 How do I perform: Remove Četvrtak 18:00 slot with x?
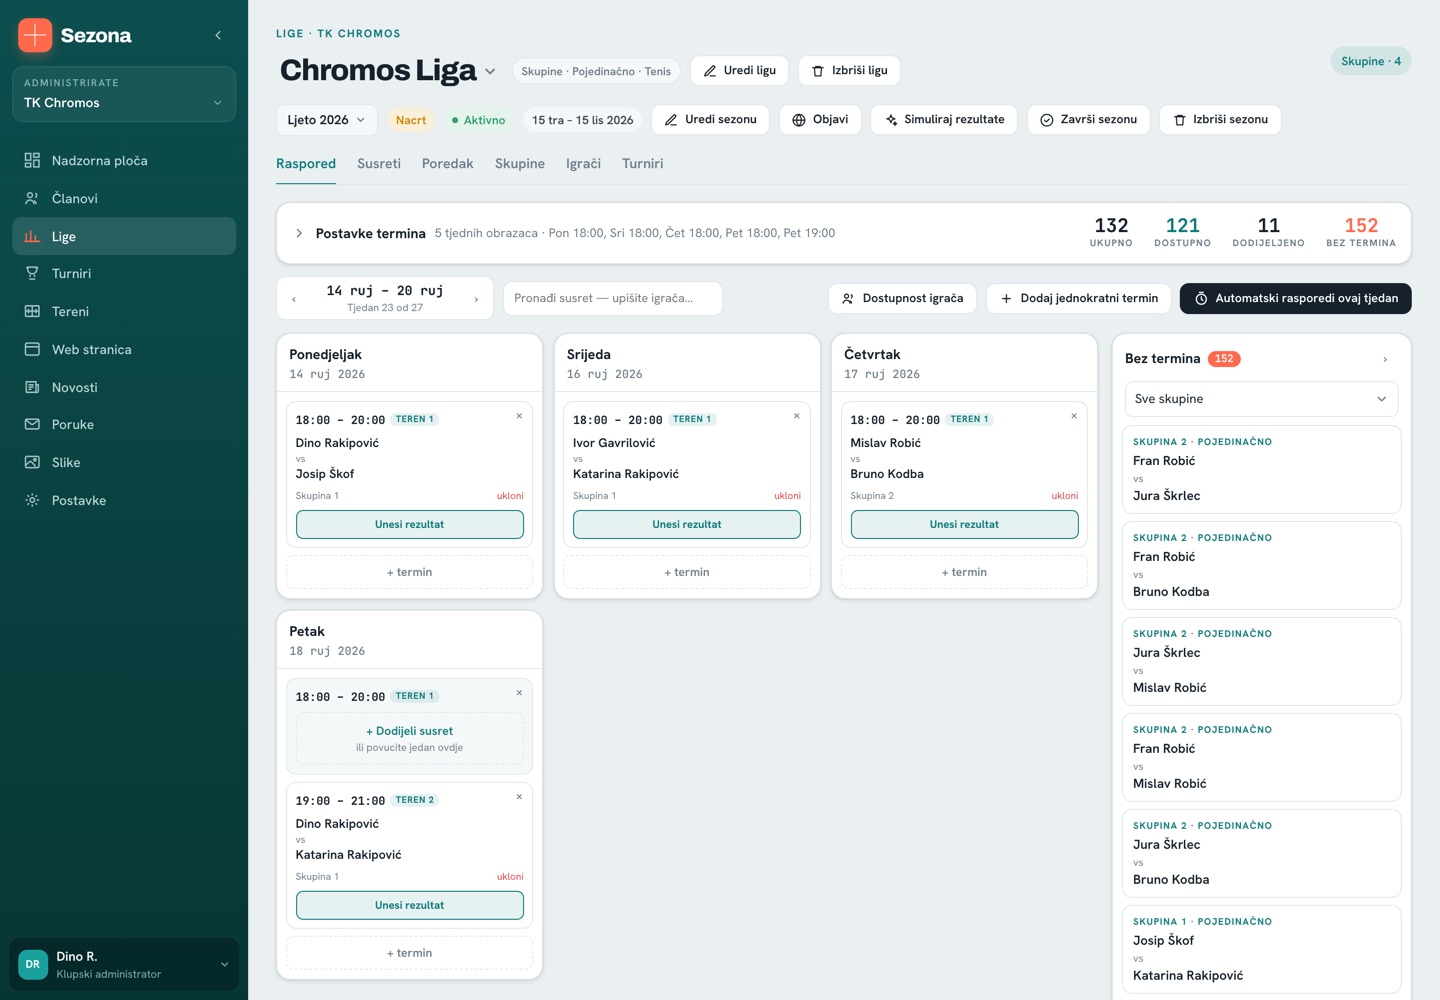[x=1074, y=416]
